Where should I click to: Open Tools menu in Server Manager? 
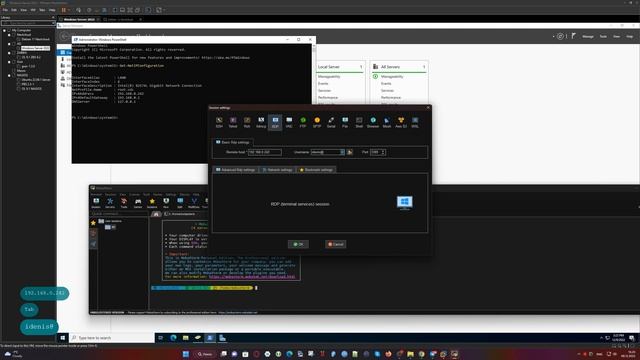pyautogui.click(x=603, y=37)
